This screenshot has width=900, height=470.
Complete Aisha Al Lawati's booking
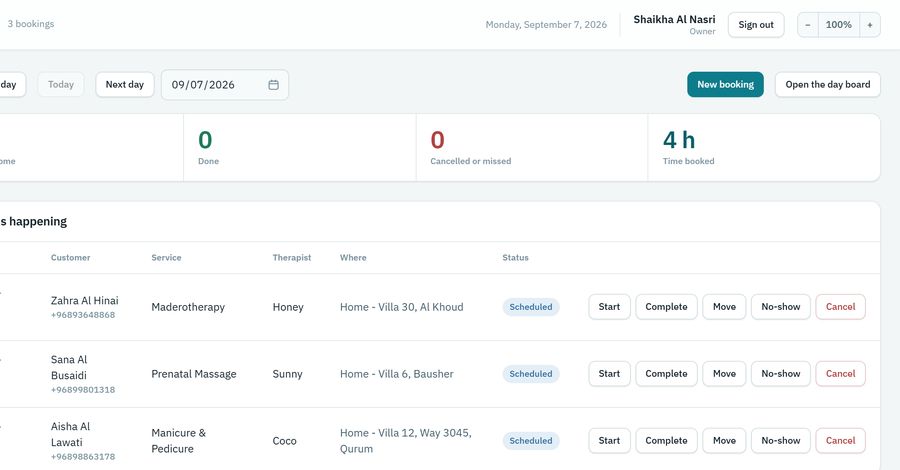click(666, 441)
